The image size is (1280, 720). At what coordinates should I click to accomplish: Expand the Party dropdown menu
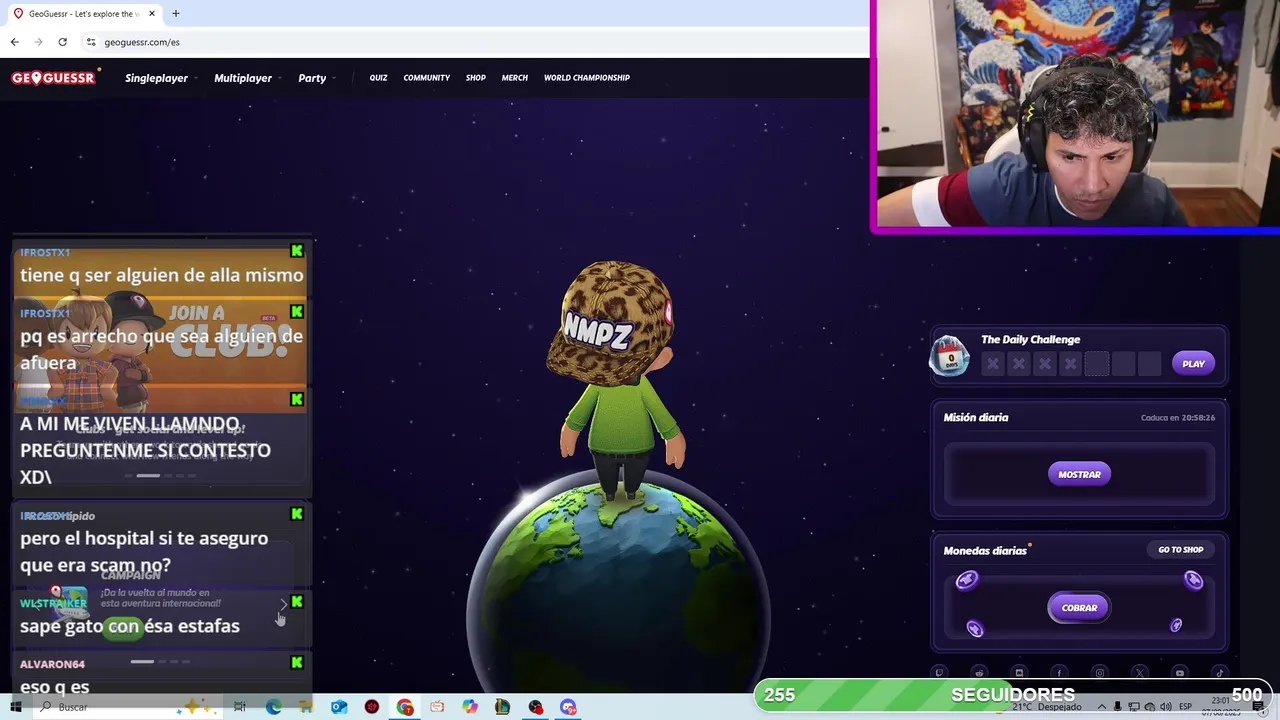(316, 78)
